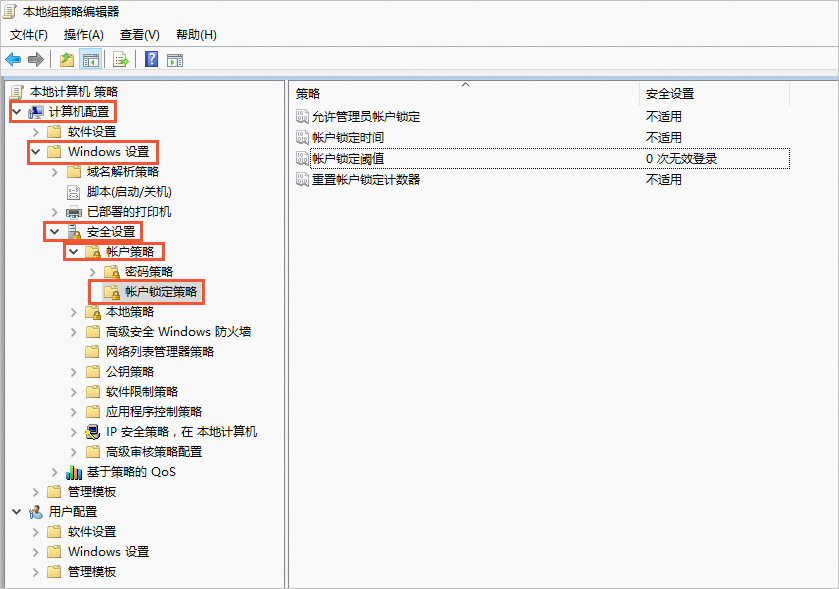Click the 计算机配置 computer icon

tap(36, 112)
